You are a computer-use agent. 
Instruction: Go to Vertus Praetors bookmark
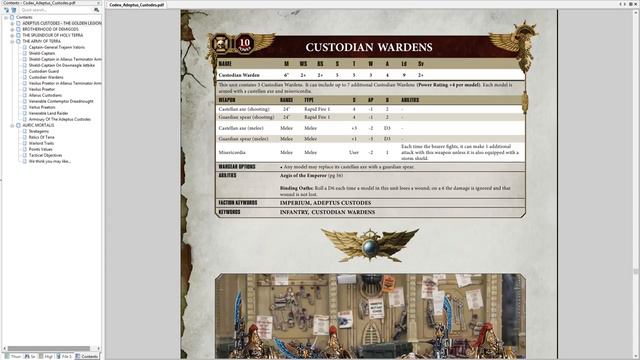point(42,107)
